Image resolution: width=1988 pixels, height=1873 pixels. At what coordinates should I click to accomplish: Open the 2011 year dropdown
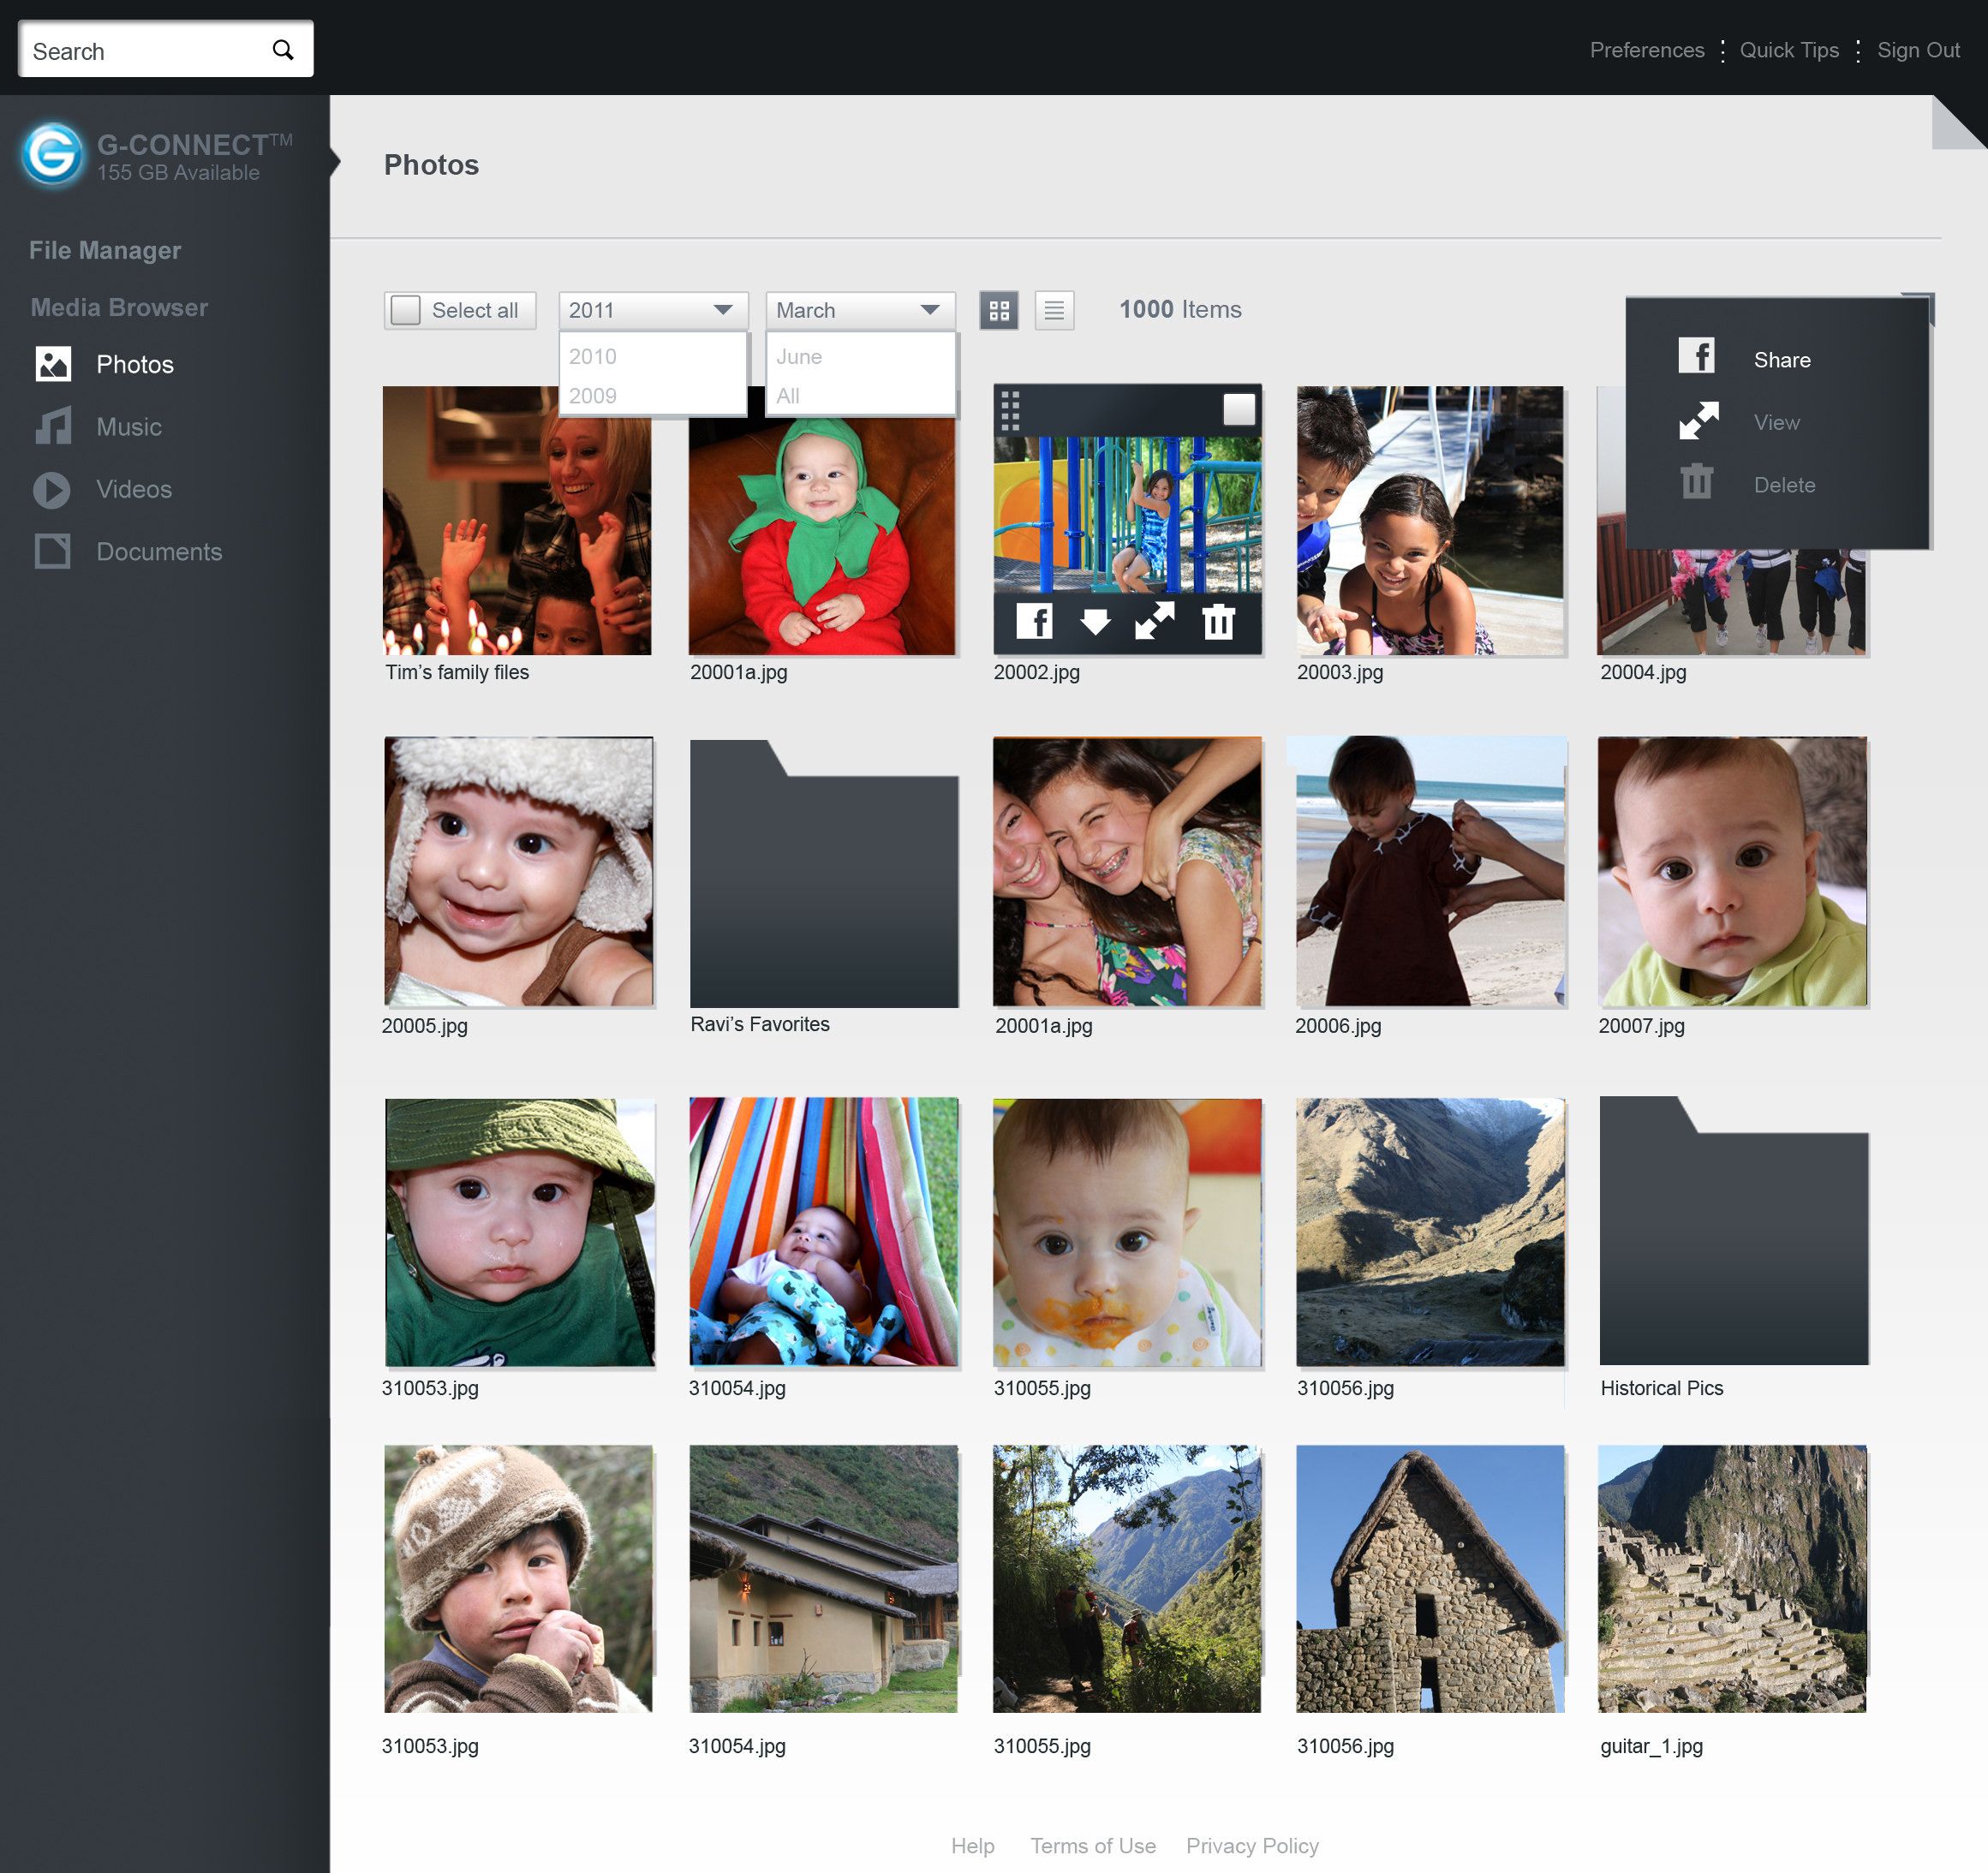coord(652,310)
